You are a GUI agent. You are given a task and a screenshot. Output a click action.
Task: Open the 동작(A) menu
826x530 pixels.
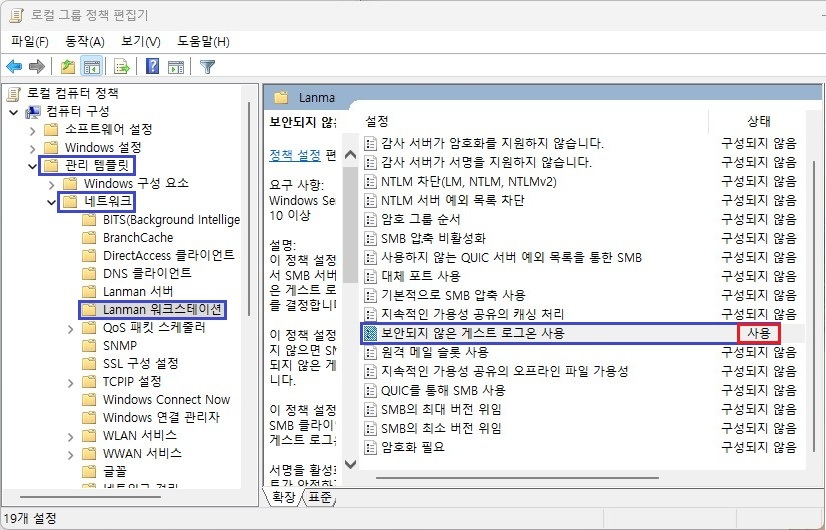coord(85,42)
